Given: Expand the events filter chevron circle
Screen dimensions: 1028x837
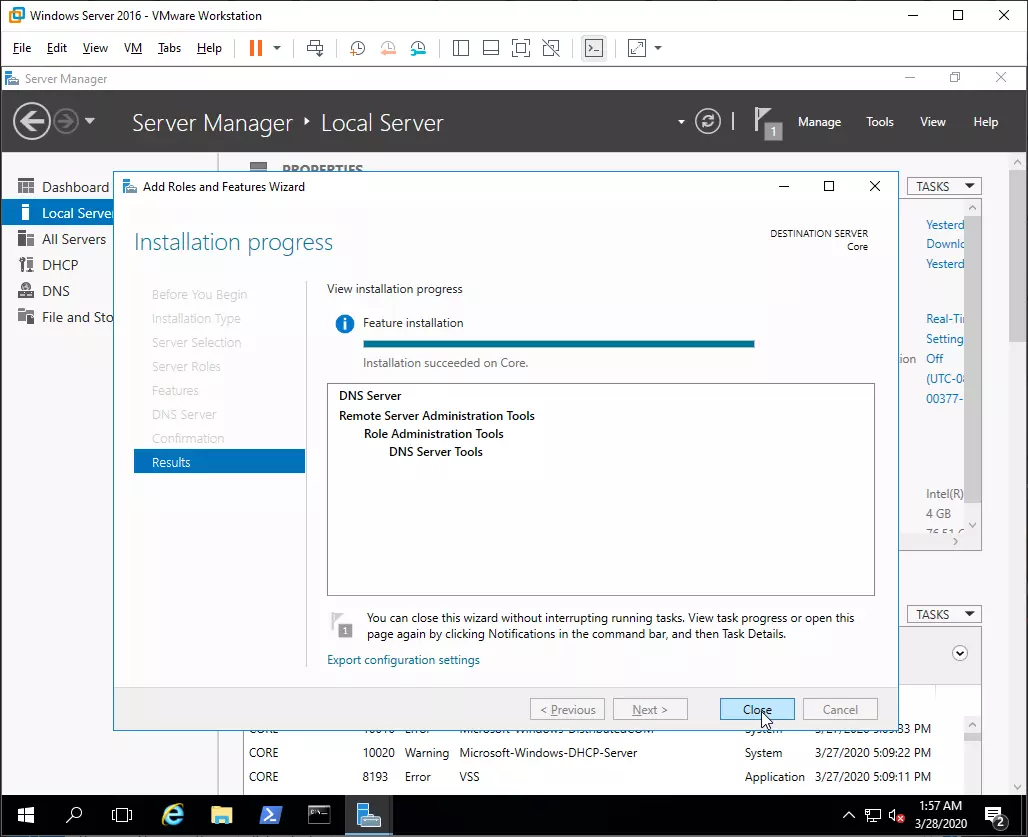Looking at the screenshot, I should tap(960, 653).
